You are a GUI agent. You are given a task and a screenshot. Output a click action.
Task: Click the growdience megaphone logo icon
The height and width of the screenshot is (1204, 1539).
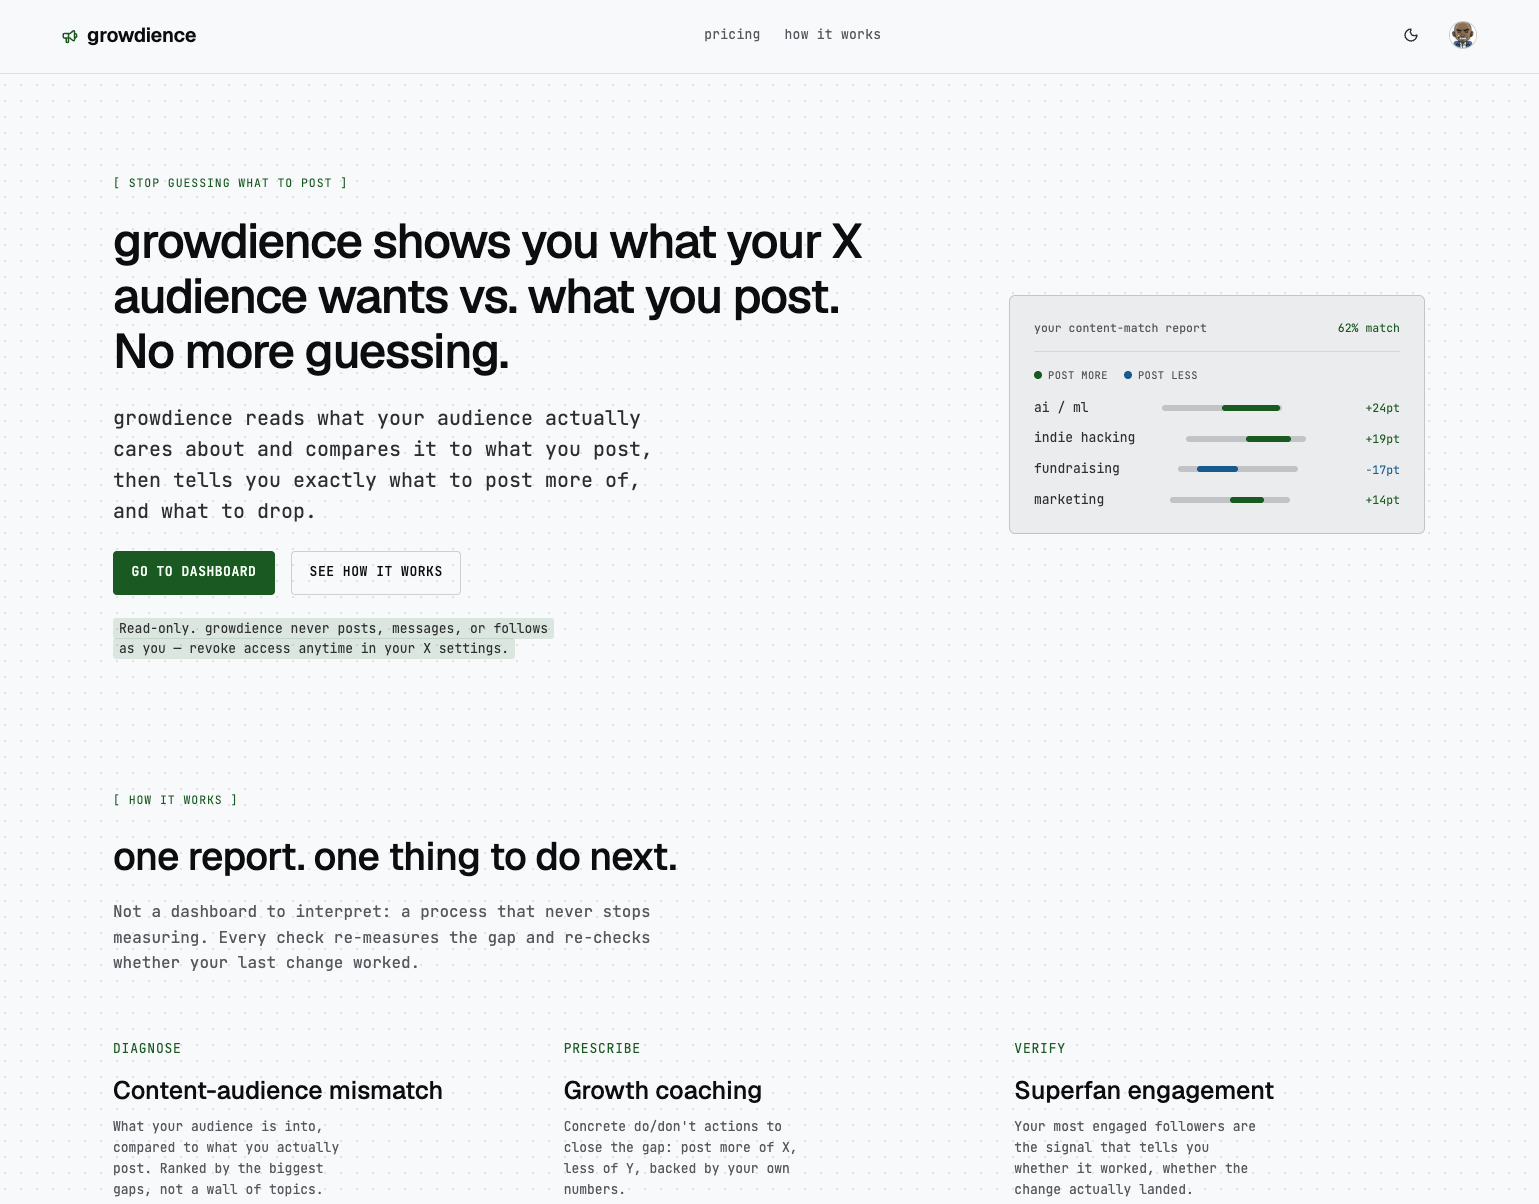[70, 36]
